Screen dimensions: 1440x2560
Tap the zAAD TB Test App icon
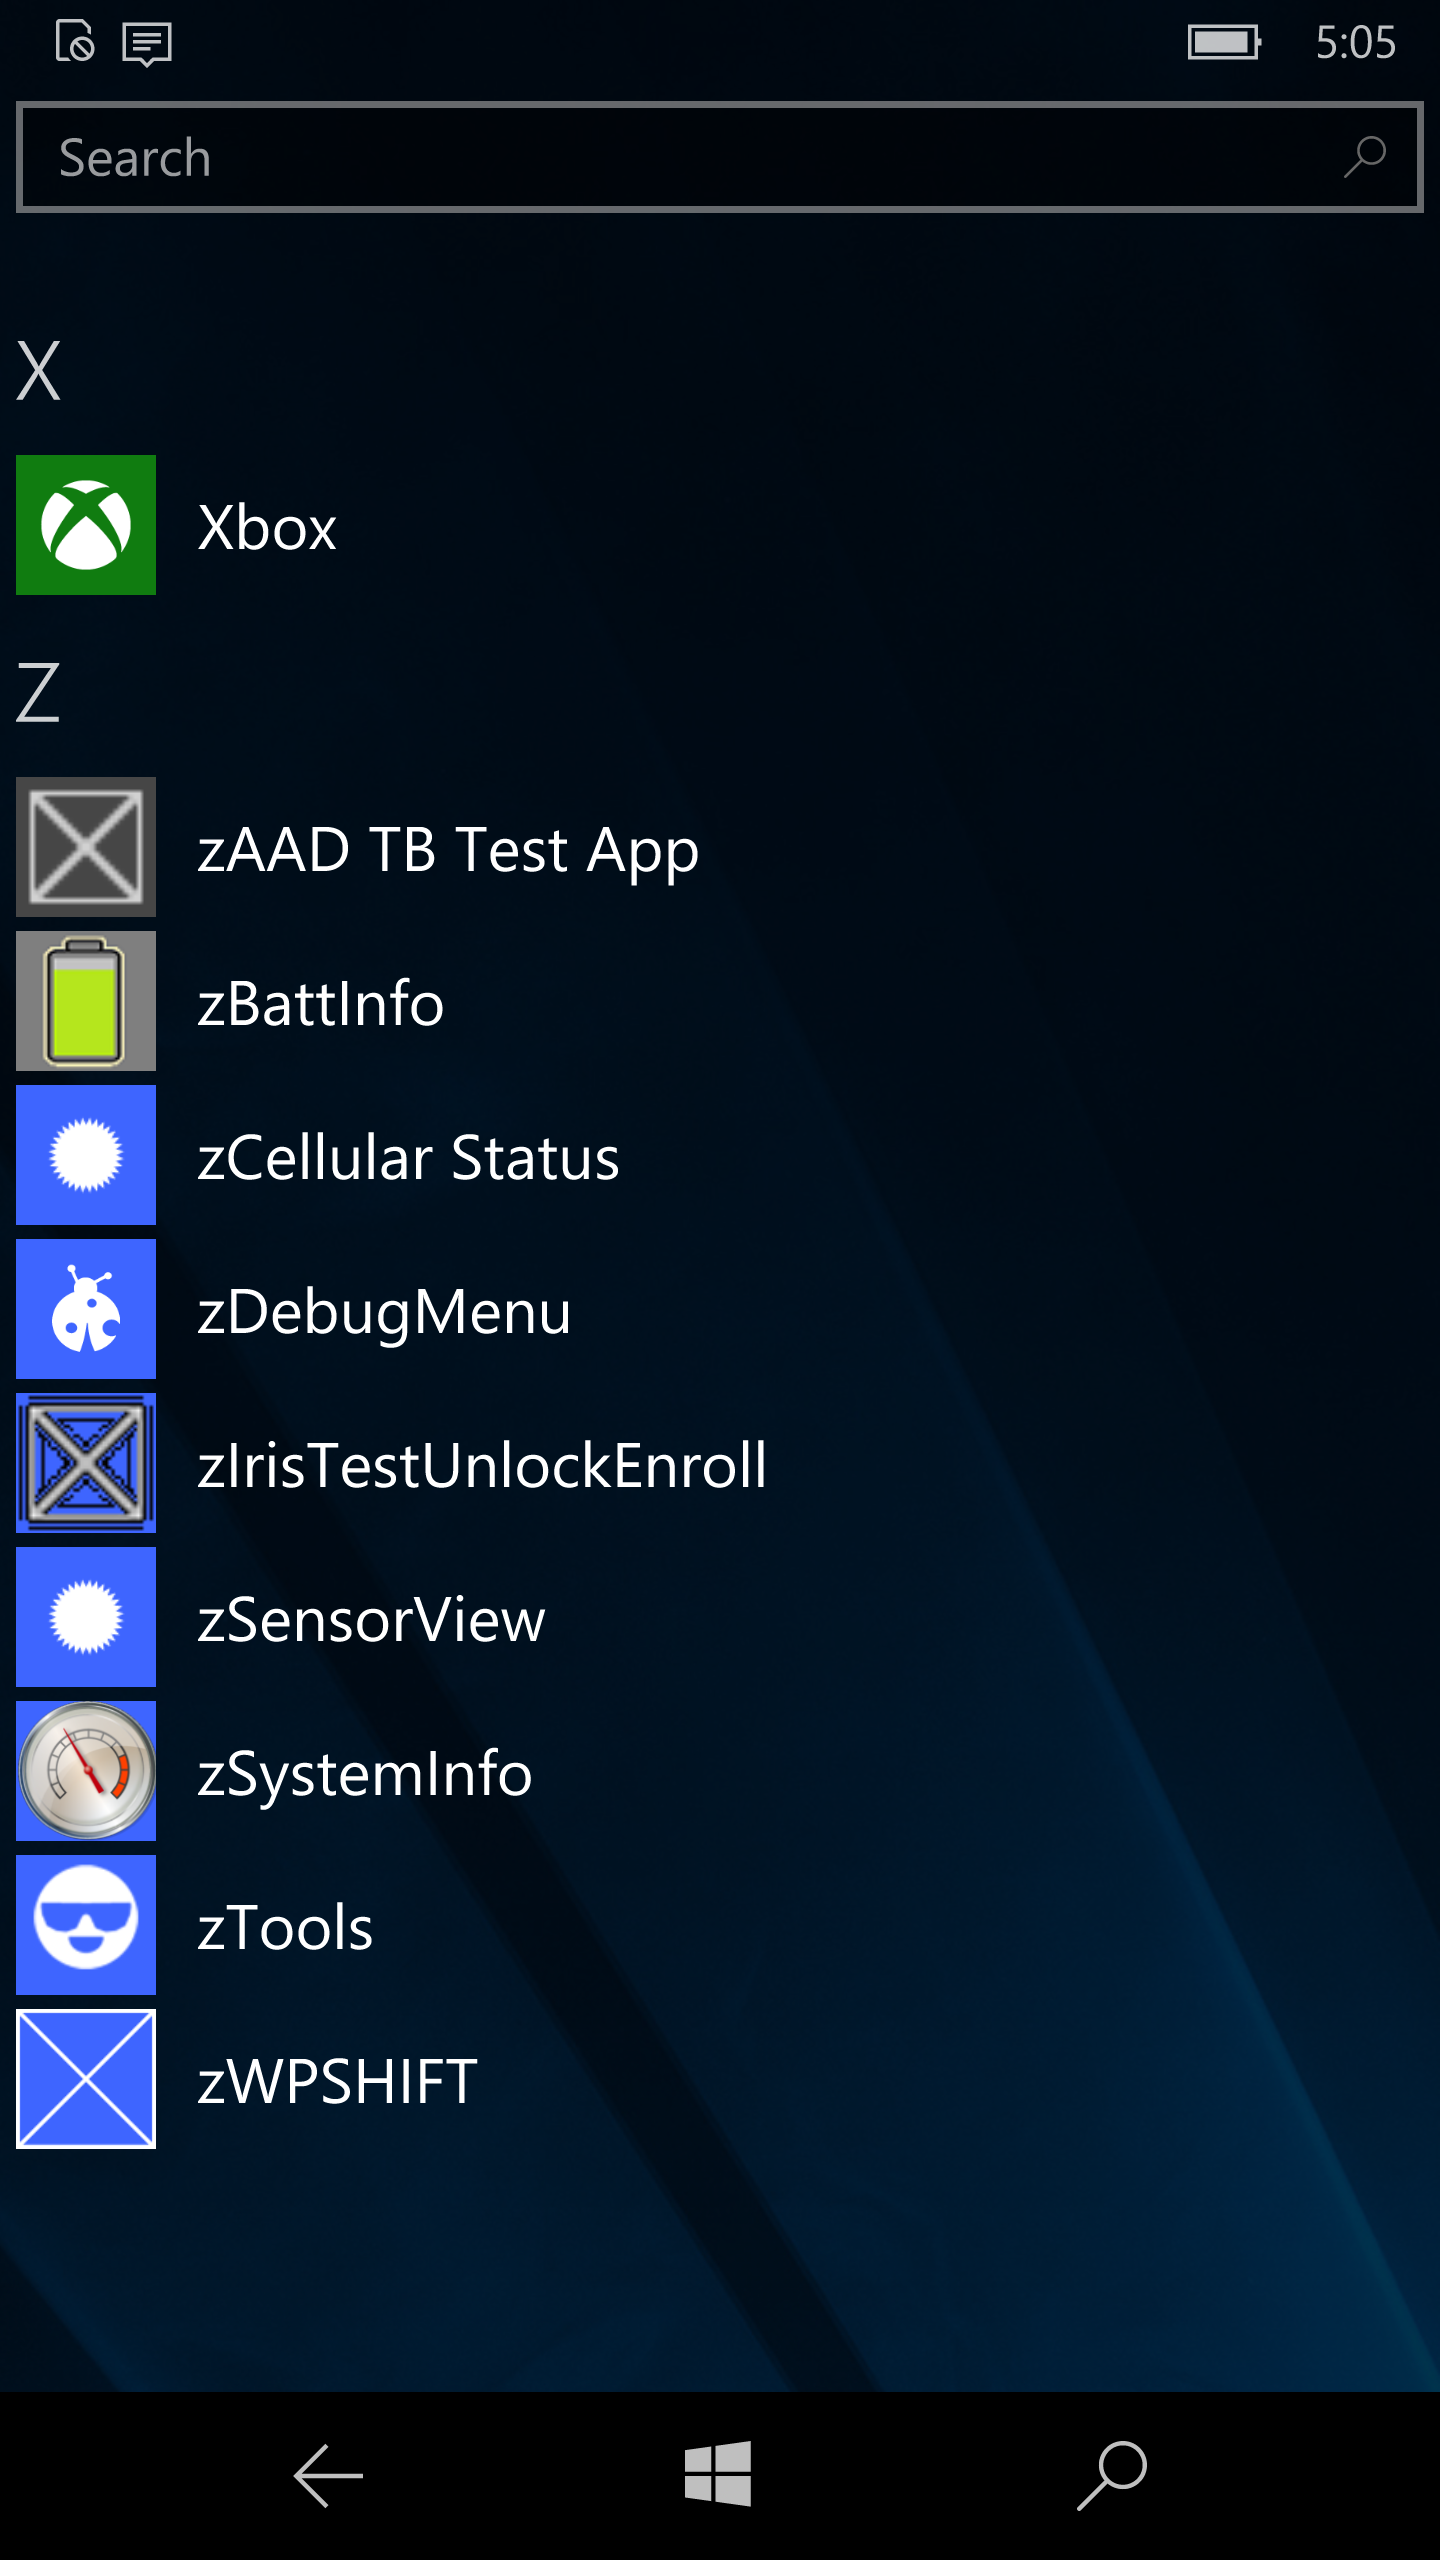point(86,847)
